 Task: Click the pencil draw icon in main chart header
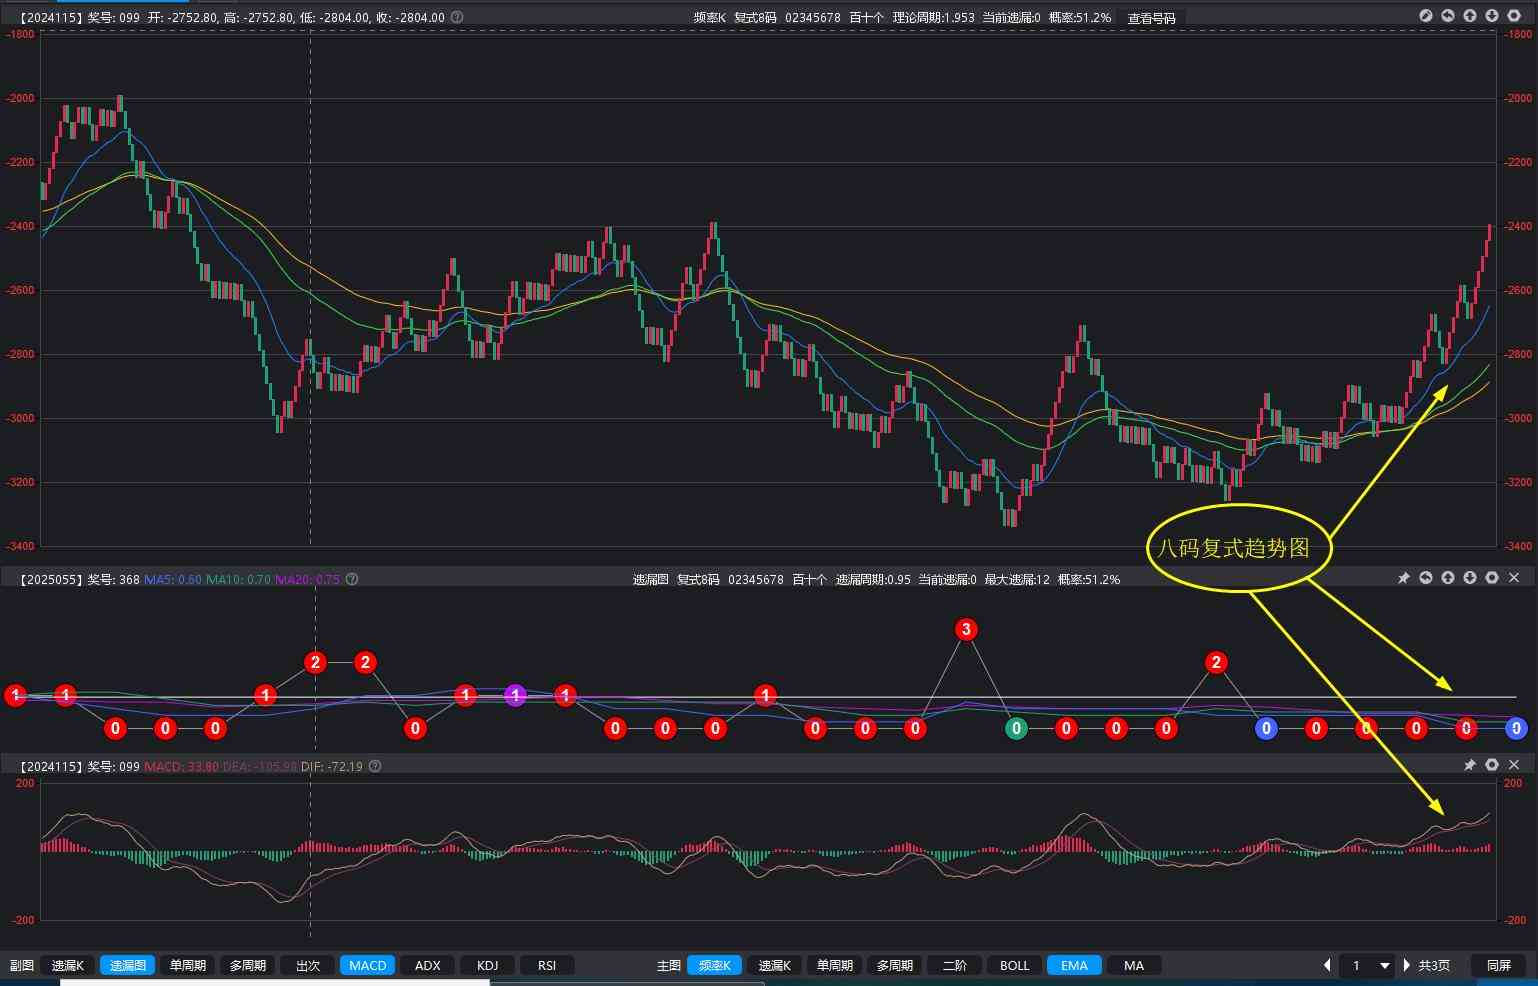pos(1426,16)
